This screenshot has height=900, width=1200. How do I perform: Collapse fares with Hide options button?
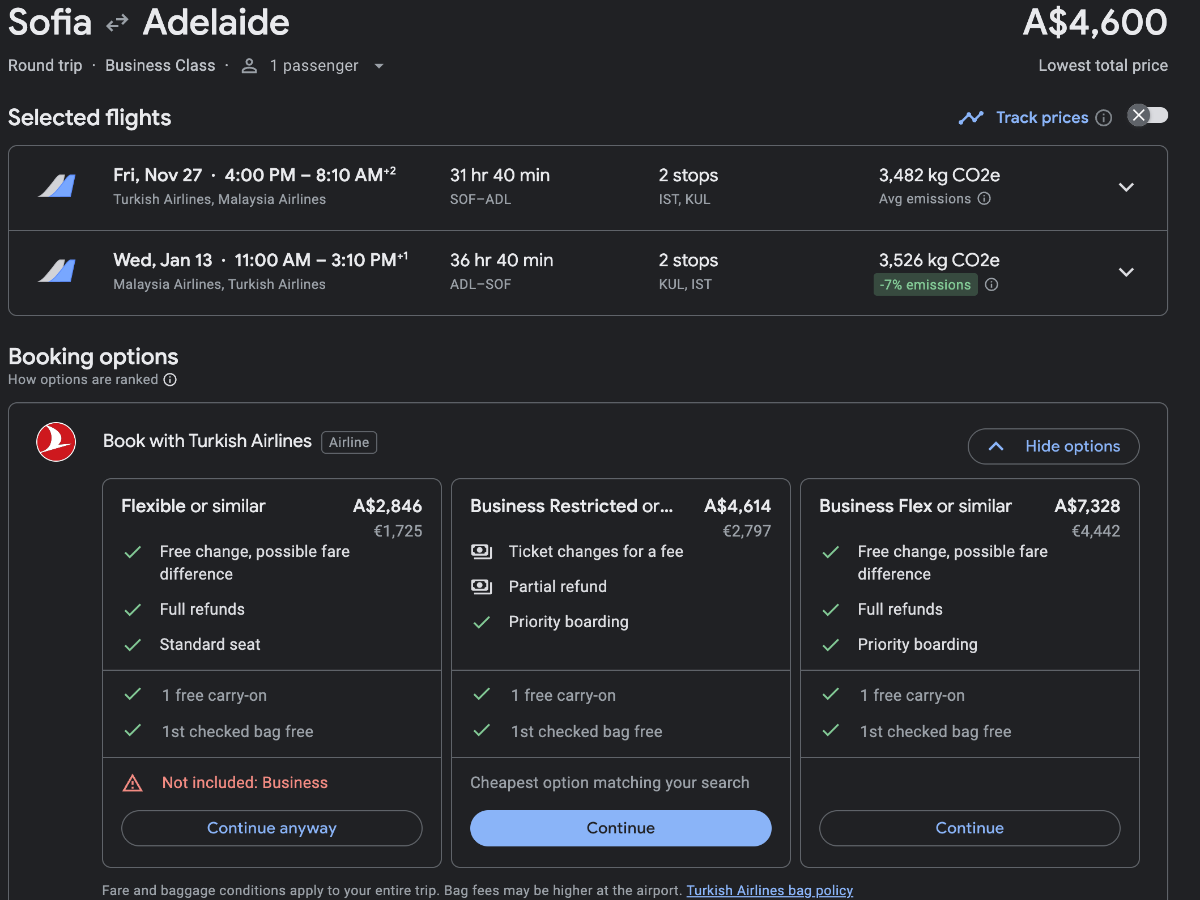pos(1053,447)
